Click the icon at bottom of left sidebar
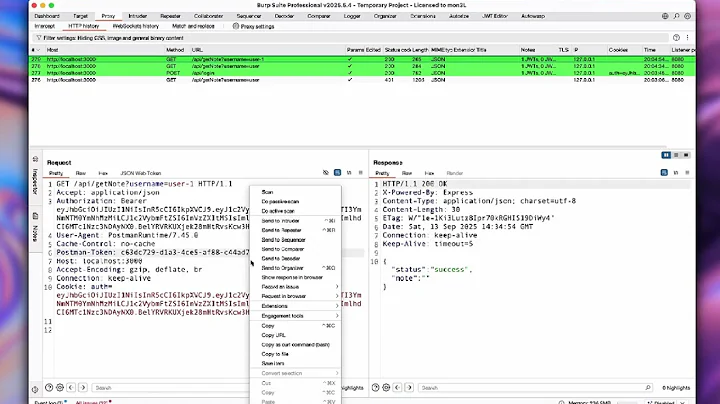This screenshot has width=720, height=404. click(x=35, y=389)
